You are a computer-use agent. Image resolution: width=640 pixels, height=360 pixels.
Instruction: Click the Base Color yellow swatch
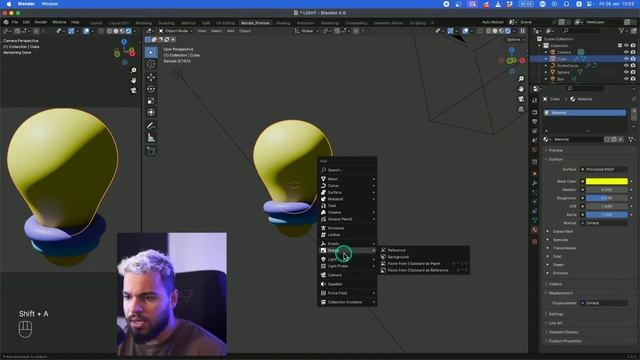coord(607,181)
